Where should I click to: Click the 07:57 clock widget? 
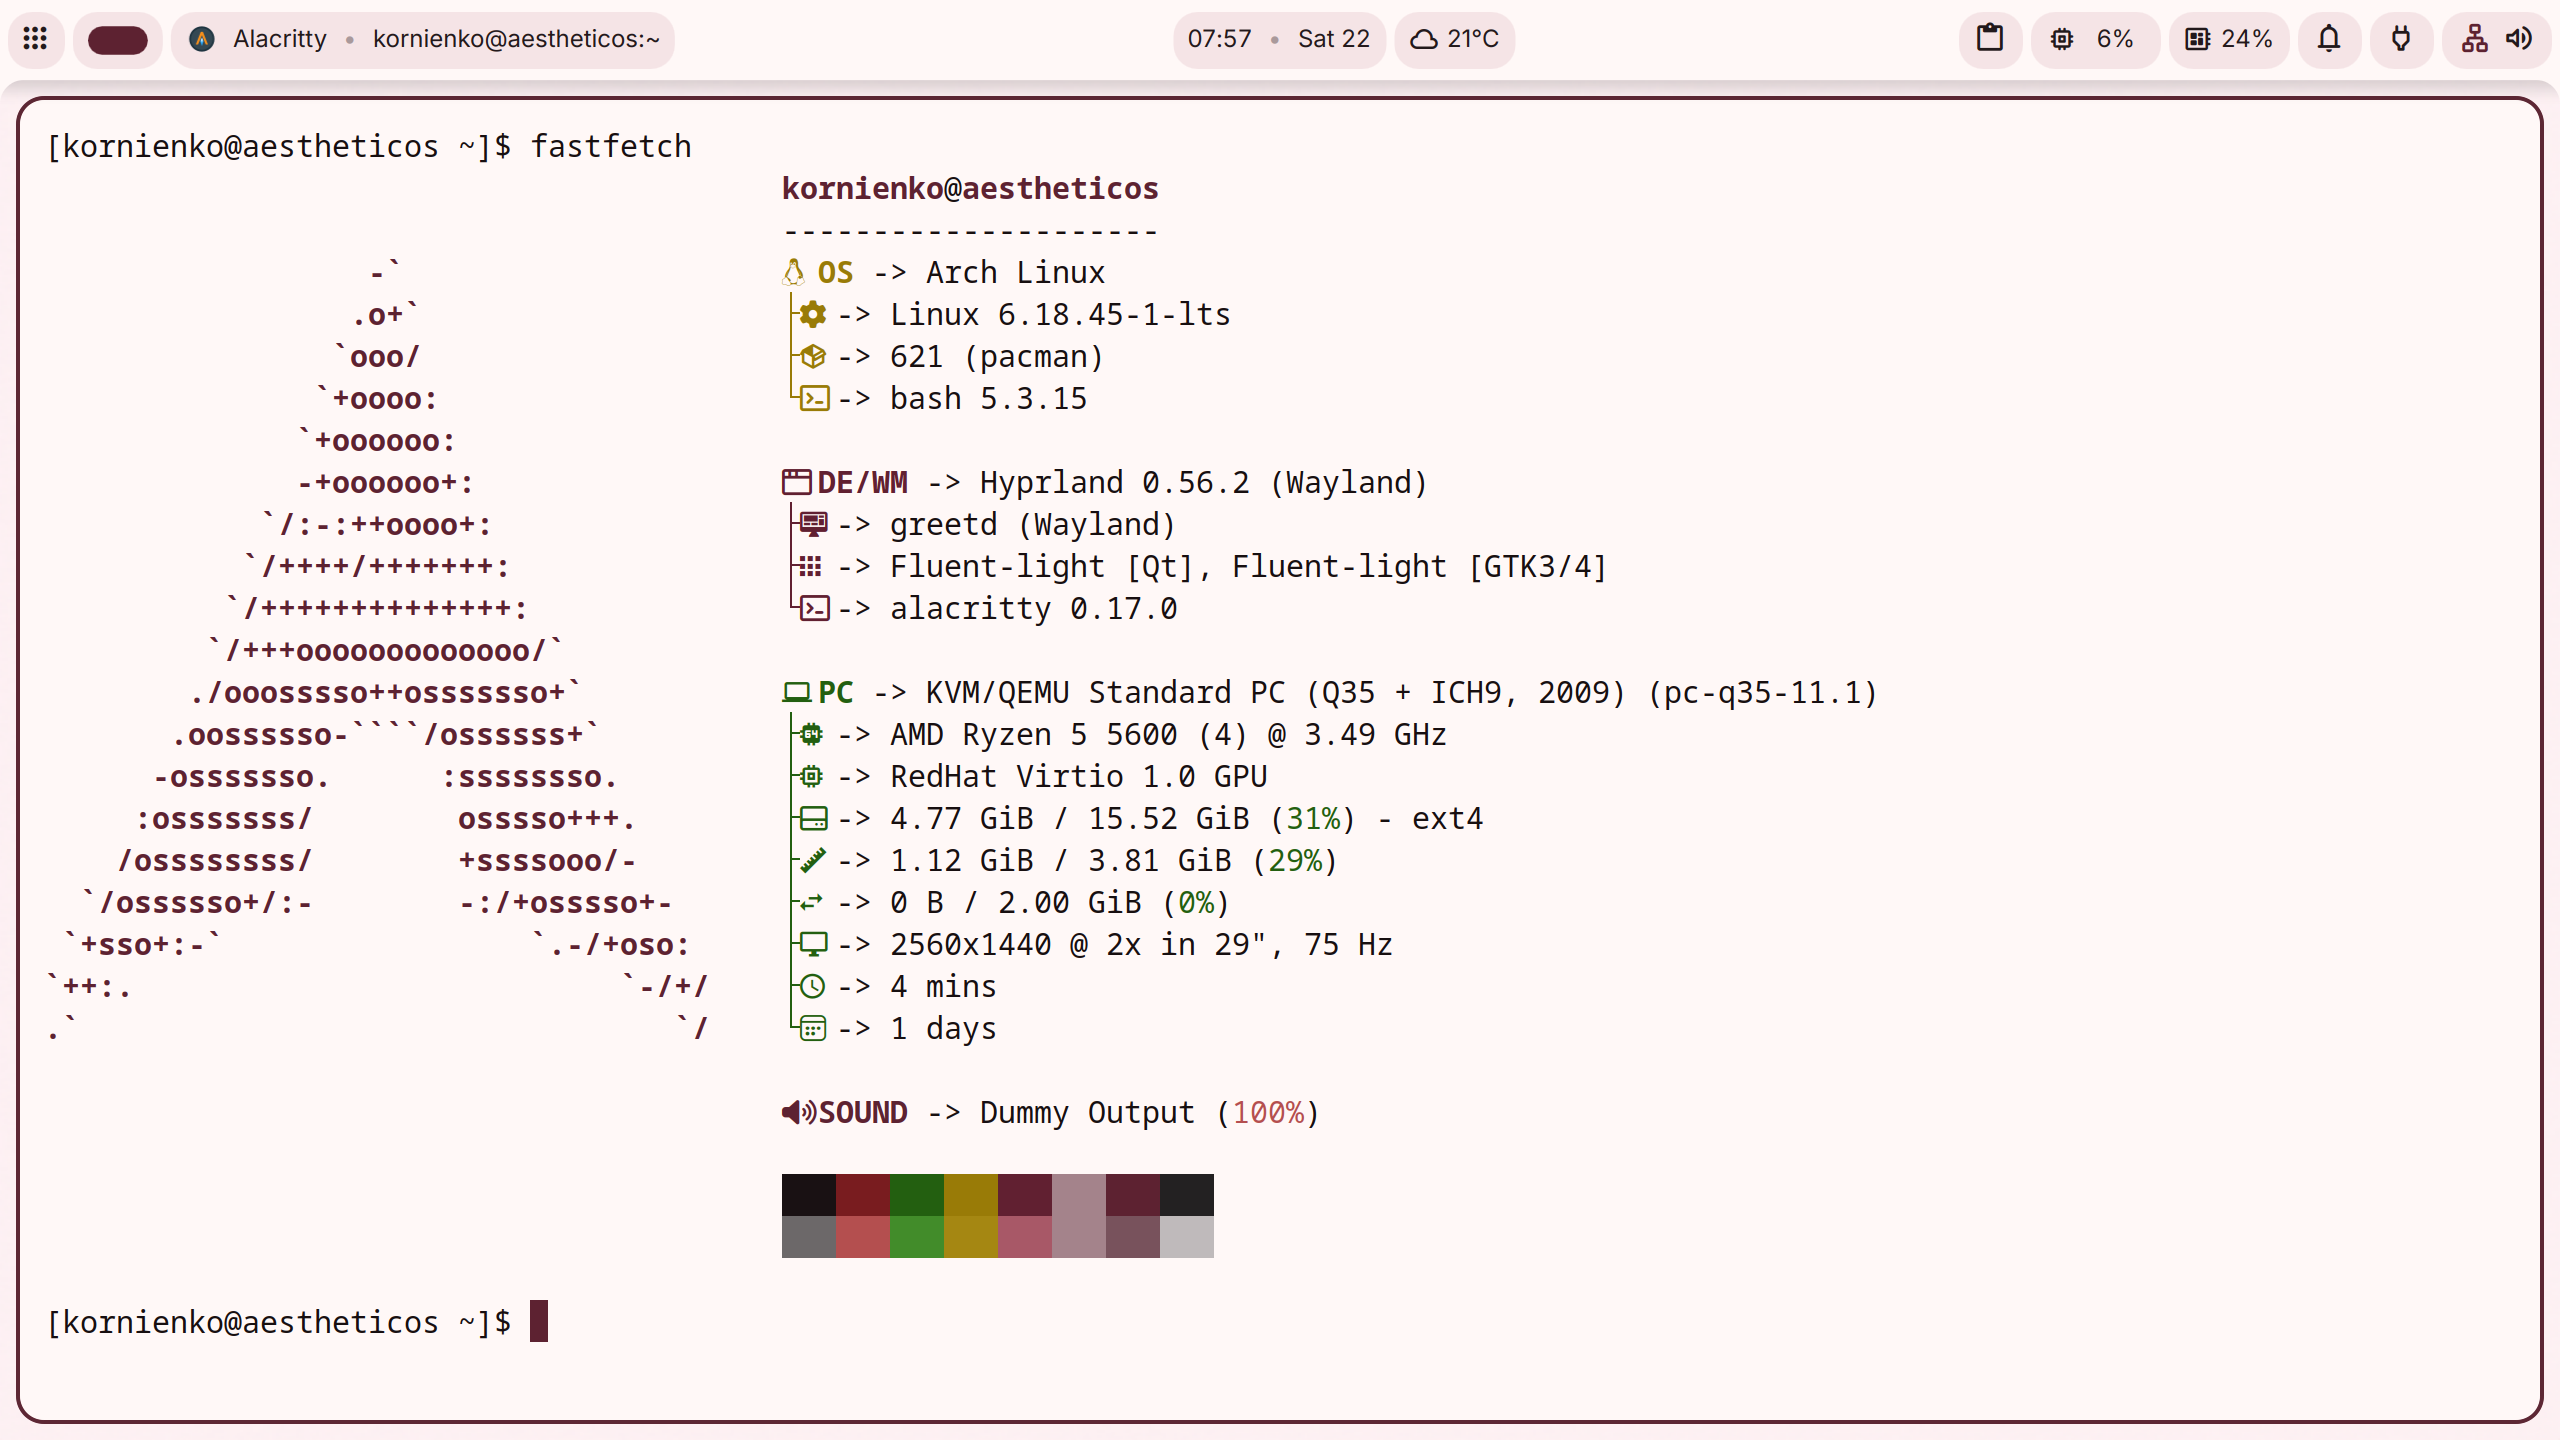(x=1219, y=39)
